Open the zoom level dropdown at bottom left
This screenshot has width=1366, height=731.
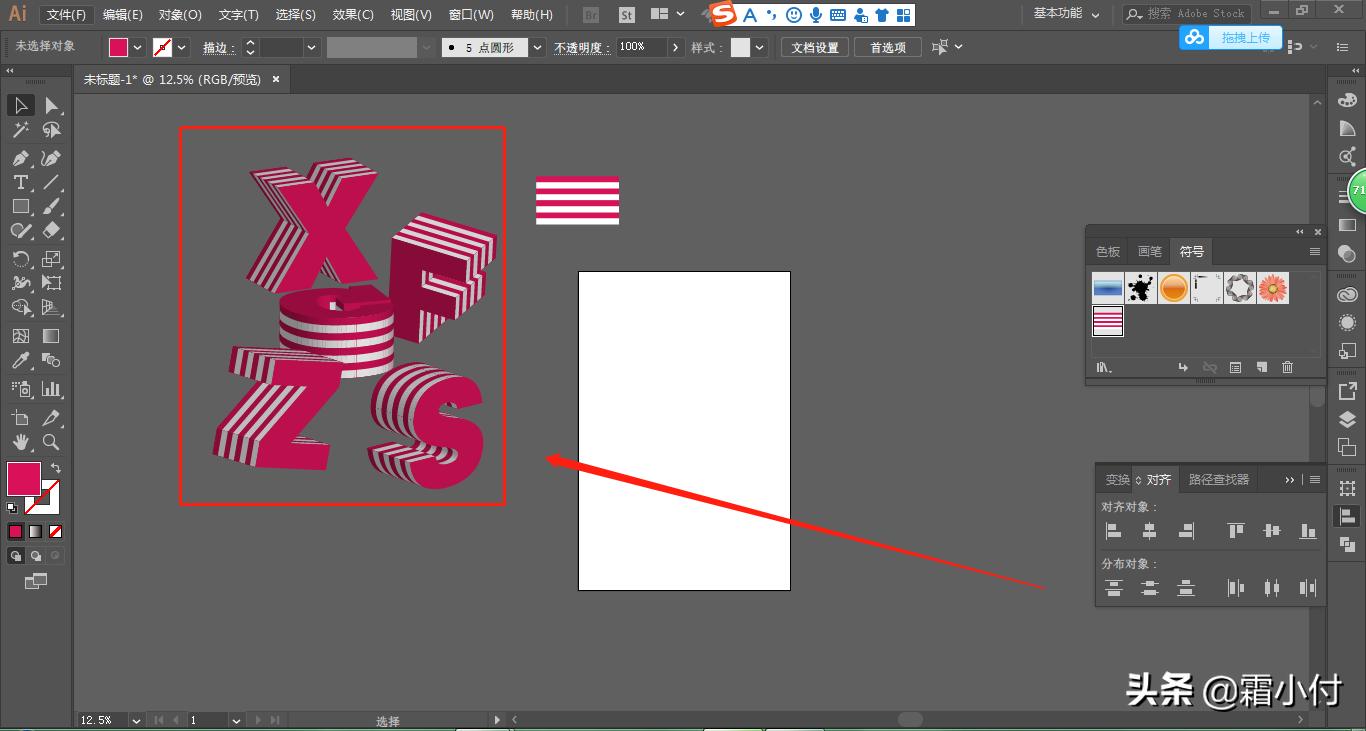[135, 719]
